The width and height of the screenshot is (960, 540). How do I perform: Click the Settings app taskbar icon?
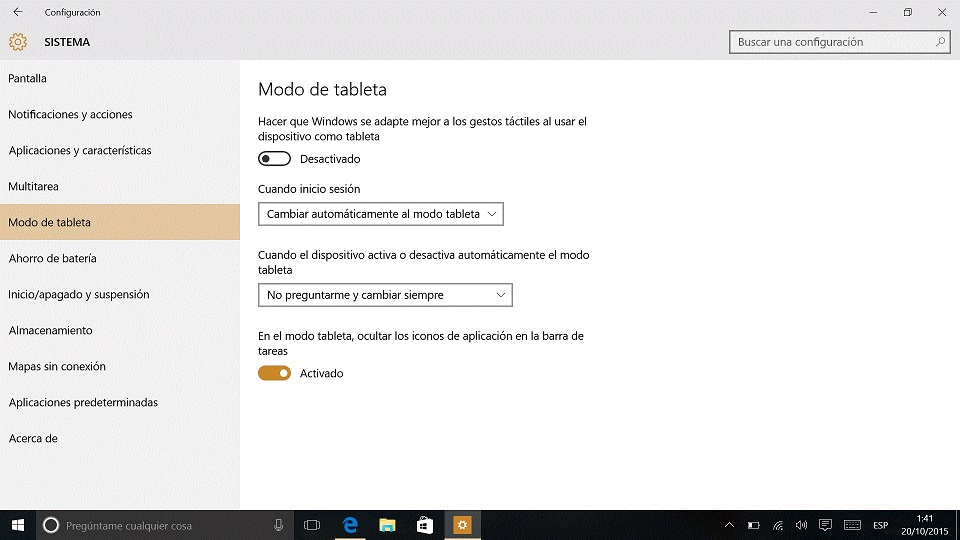coord(462,525)
